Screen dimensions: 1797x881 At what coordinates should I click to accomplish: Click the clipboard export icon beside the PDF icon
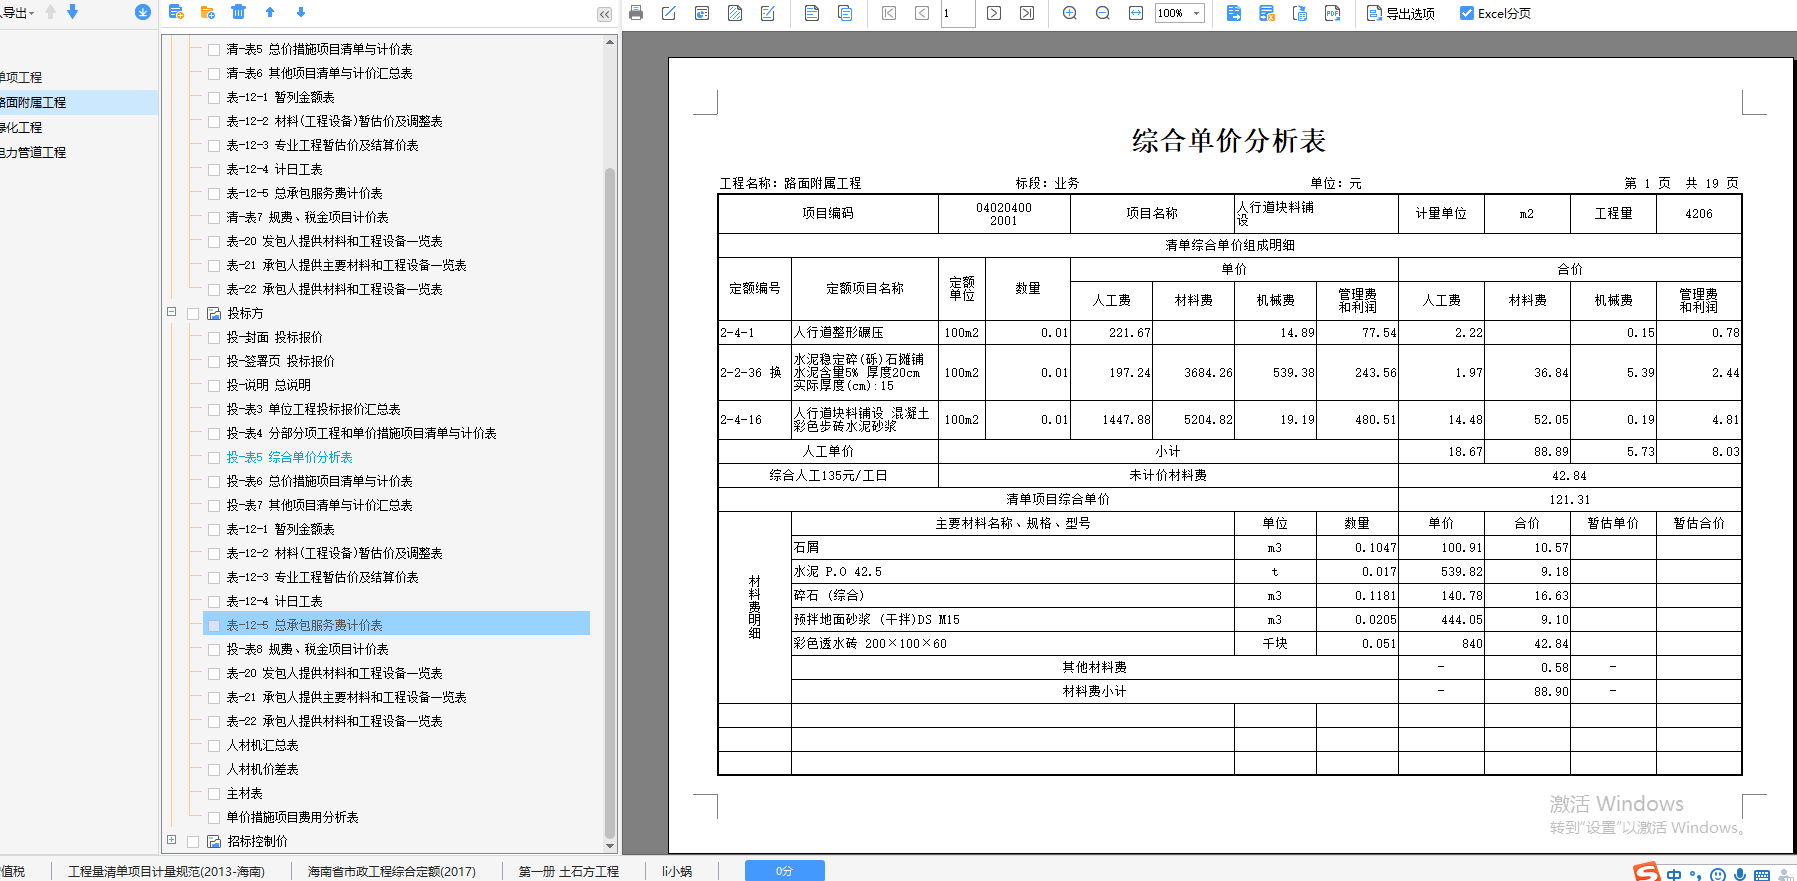pos(1300,13)
